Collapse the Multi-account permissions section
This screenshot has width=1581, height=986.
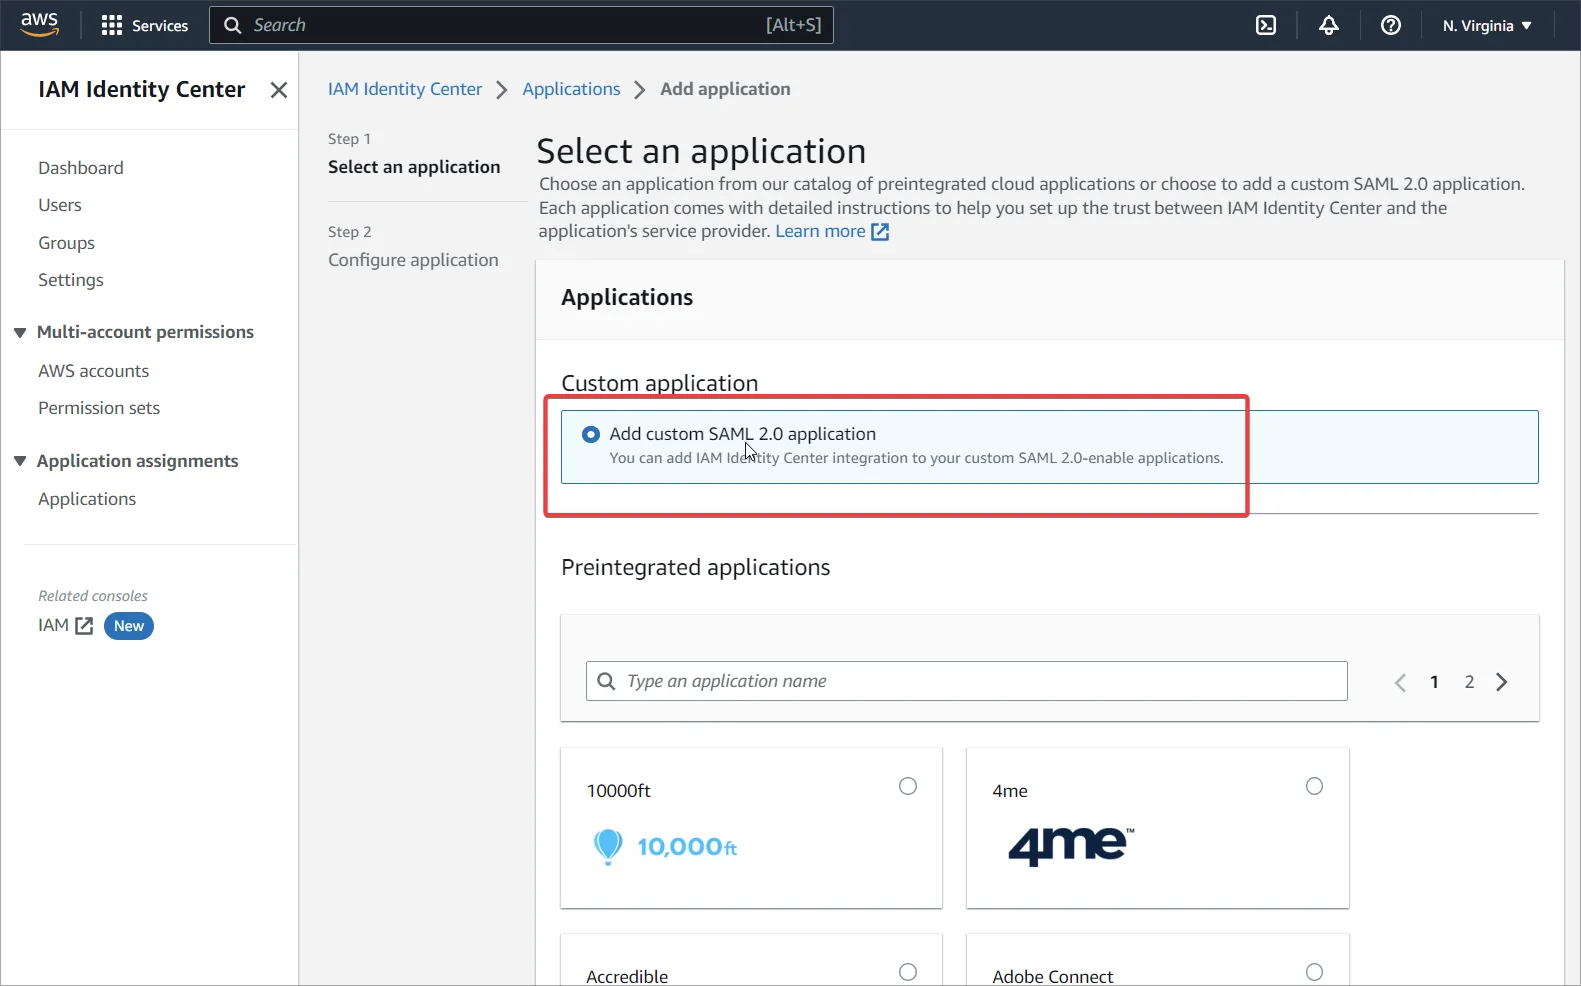(x=20, y=332)
